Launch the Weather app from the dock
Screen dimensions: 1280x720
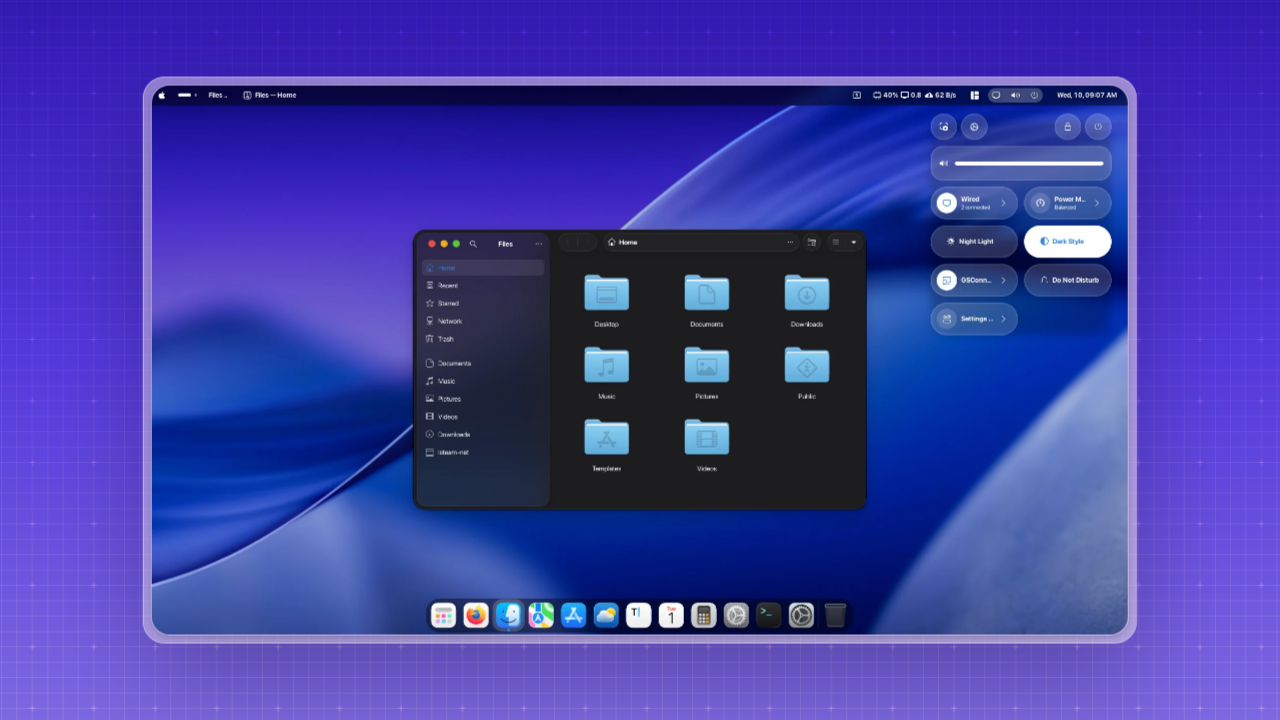point(606,615)
